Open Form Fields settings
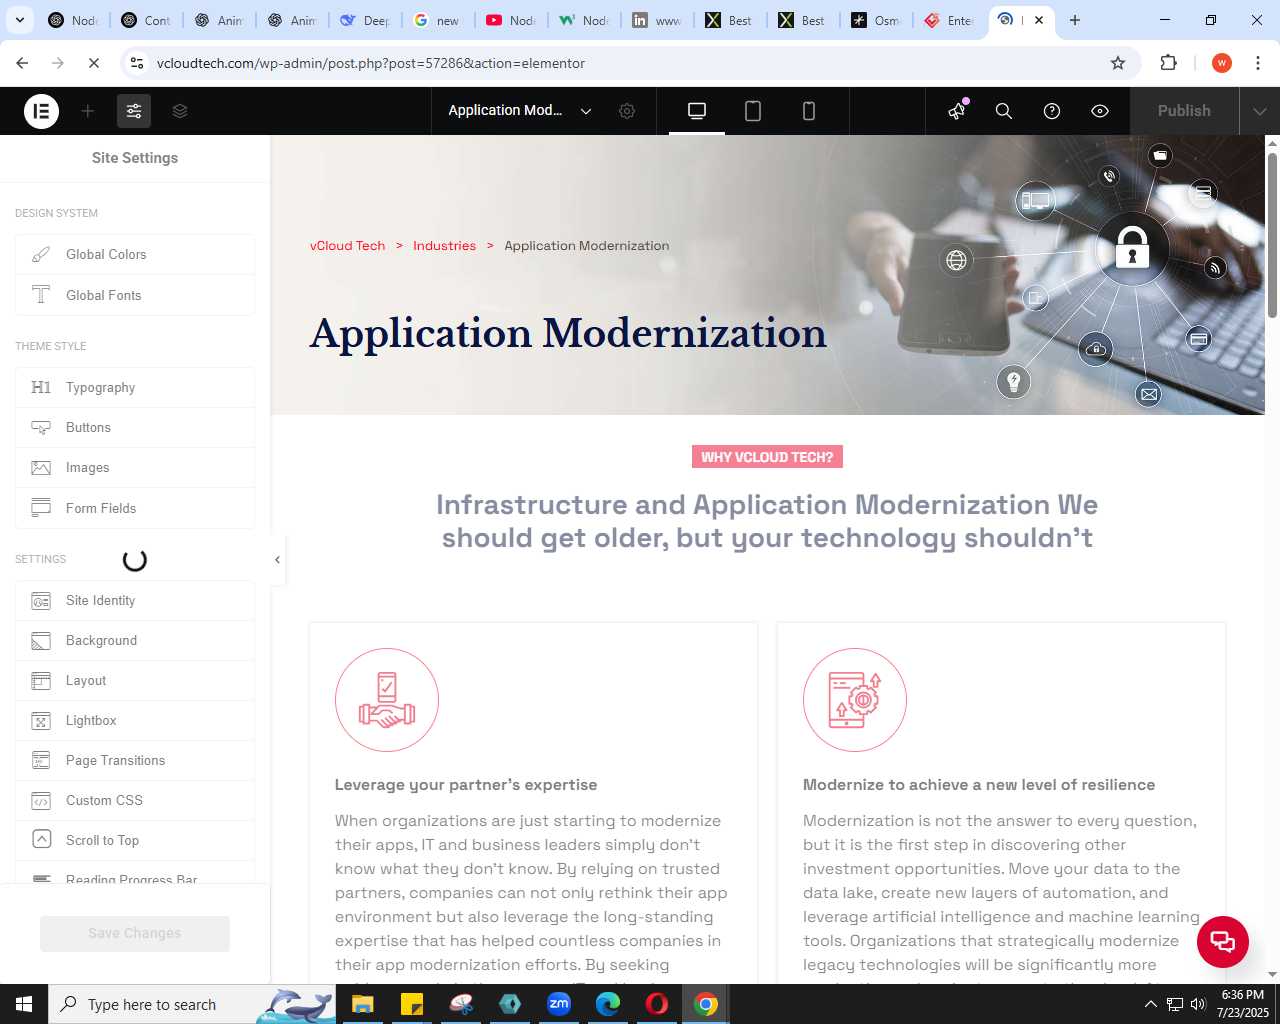 point(135,508)
